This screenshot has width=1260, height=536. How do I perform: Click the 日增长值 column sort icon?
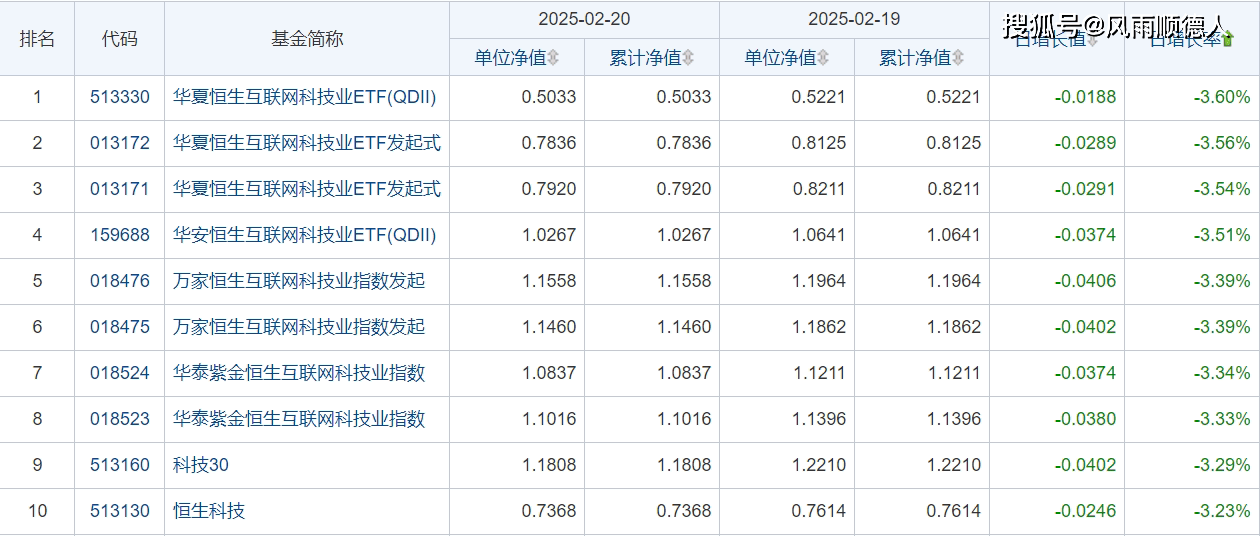click(1092, 41)
